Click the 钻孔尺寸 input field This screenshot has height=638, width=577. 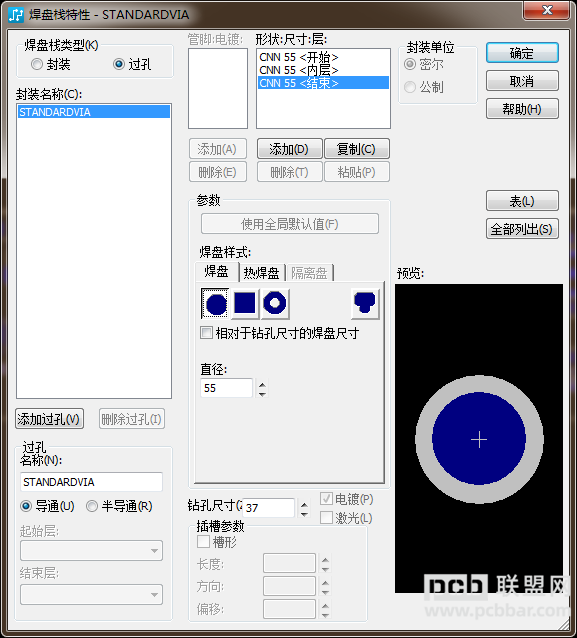pyautogui.click(x=269, y=508)
